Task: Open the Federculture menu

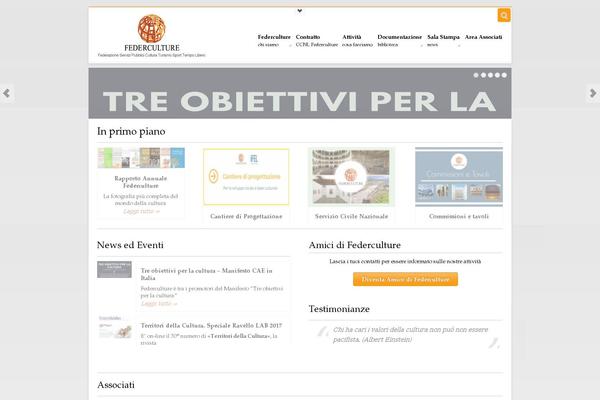Action: 274,40
